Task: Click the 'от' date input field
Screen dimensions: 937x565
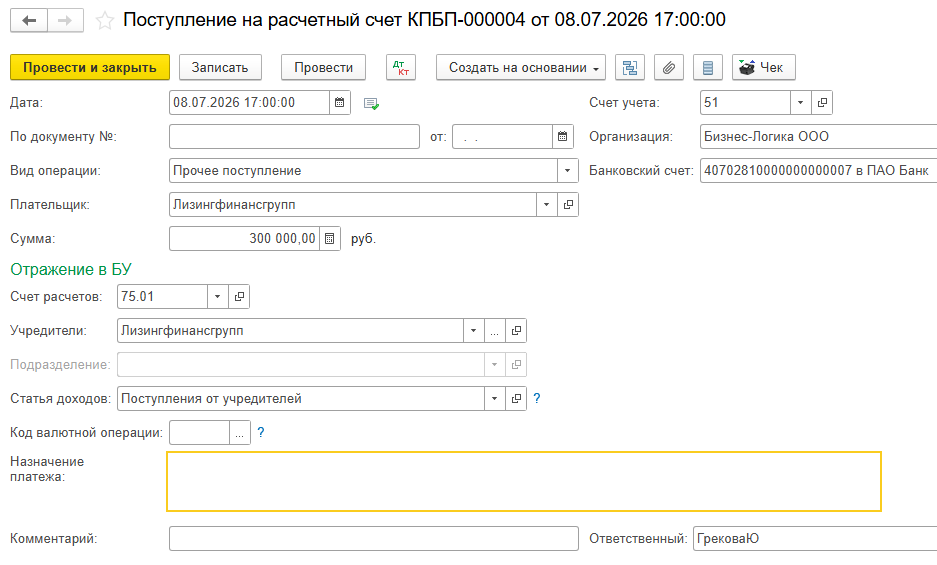Action: click(502, 137)
